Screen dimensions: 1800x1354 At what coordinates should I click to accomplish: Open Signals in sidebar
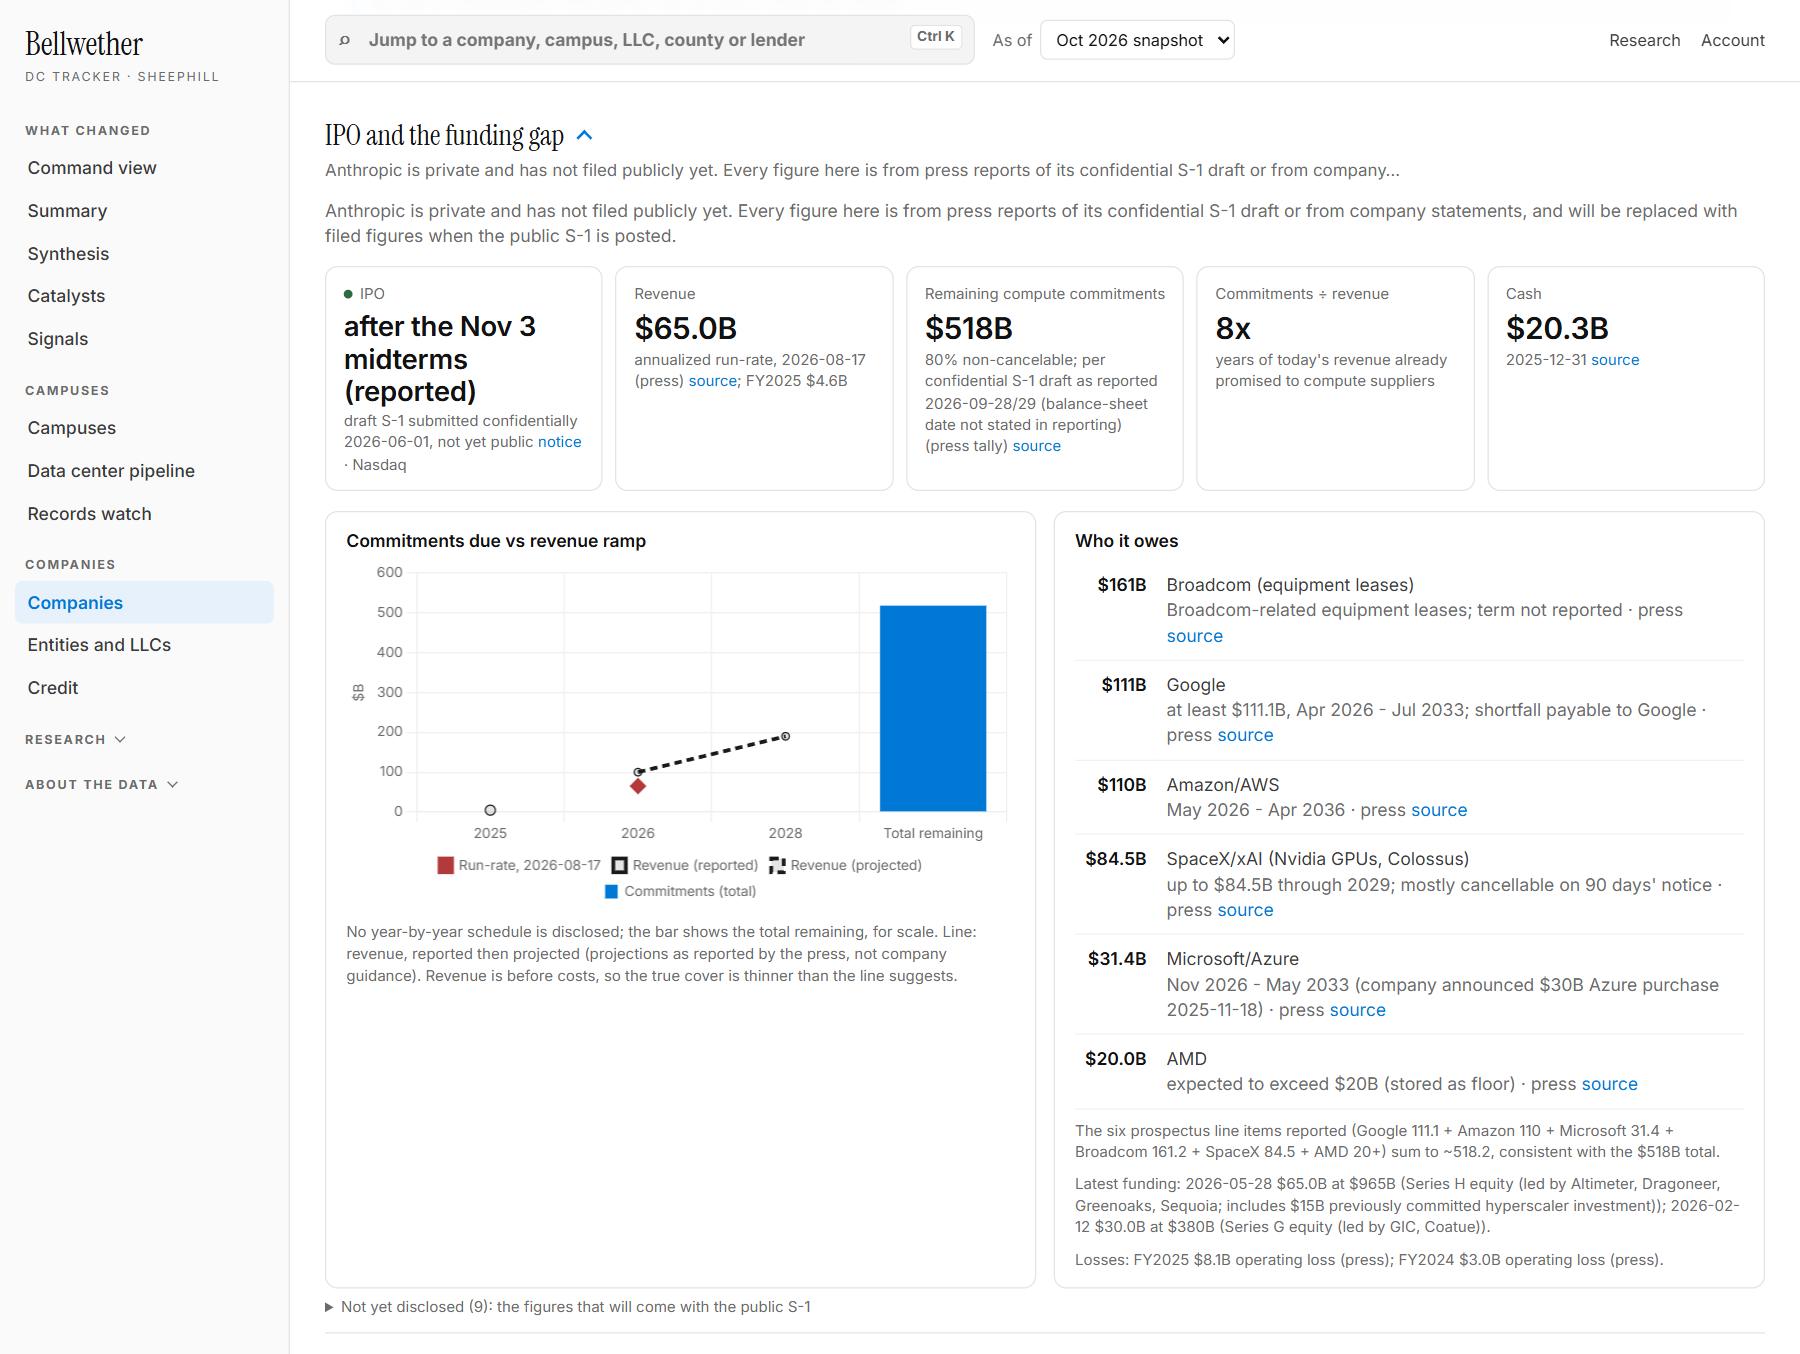click(x=144, y=339)
